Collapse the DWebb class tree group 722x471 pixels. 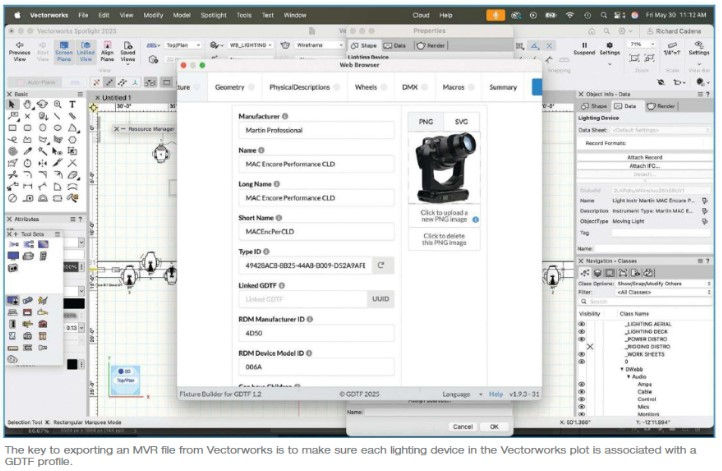[622, 369]
